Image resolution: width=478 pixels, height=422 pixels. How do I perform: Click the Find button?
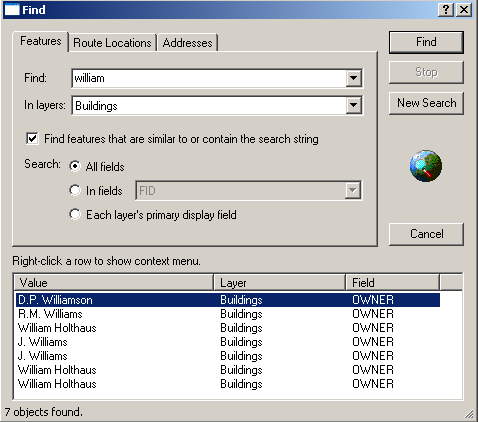tap(426, 42)
